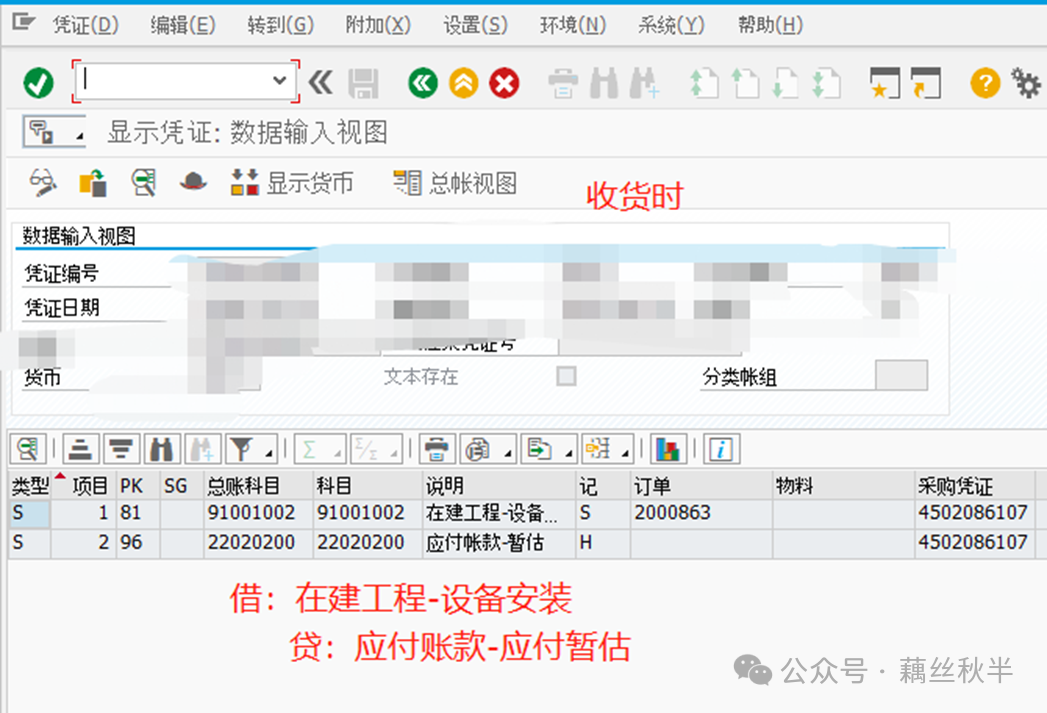Click Print icon in grid toolbar
The height and width of the screenshot is (713, 1047).
tap(437, 449)
